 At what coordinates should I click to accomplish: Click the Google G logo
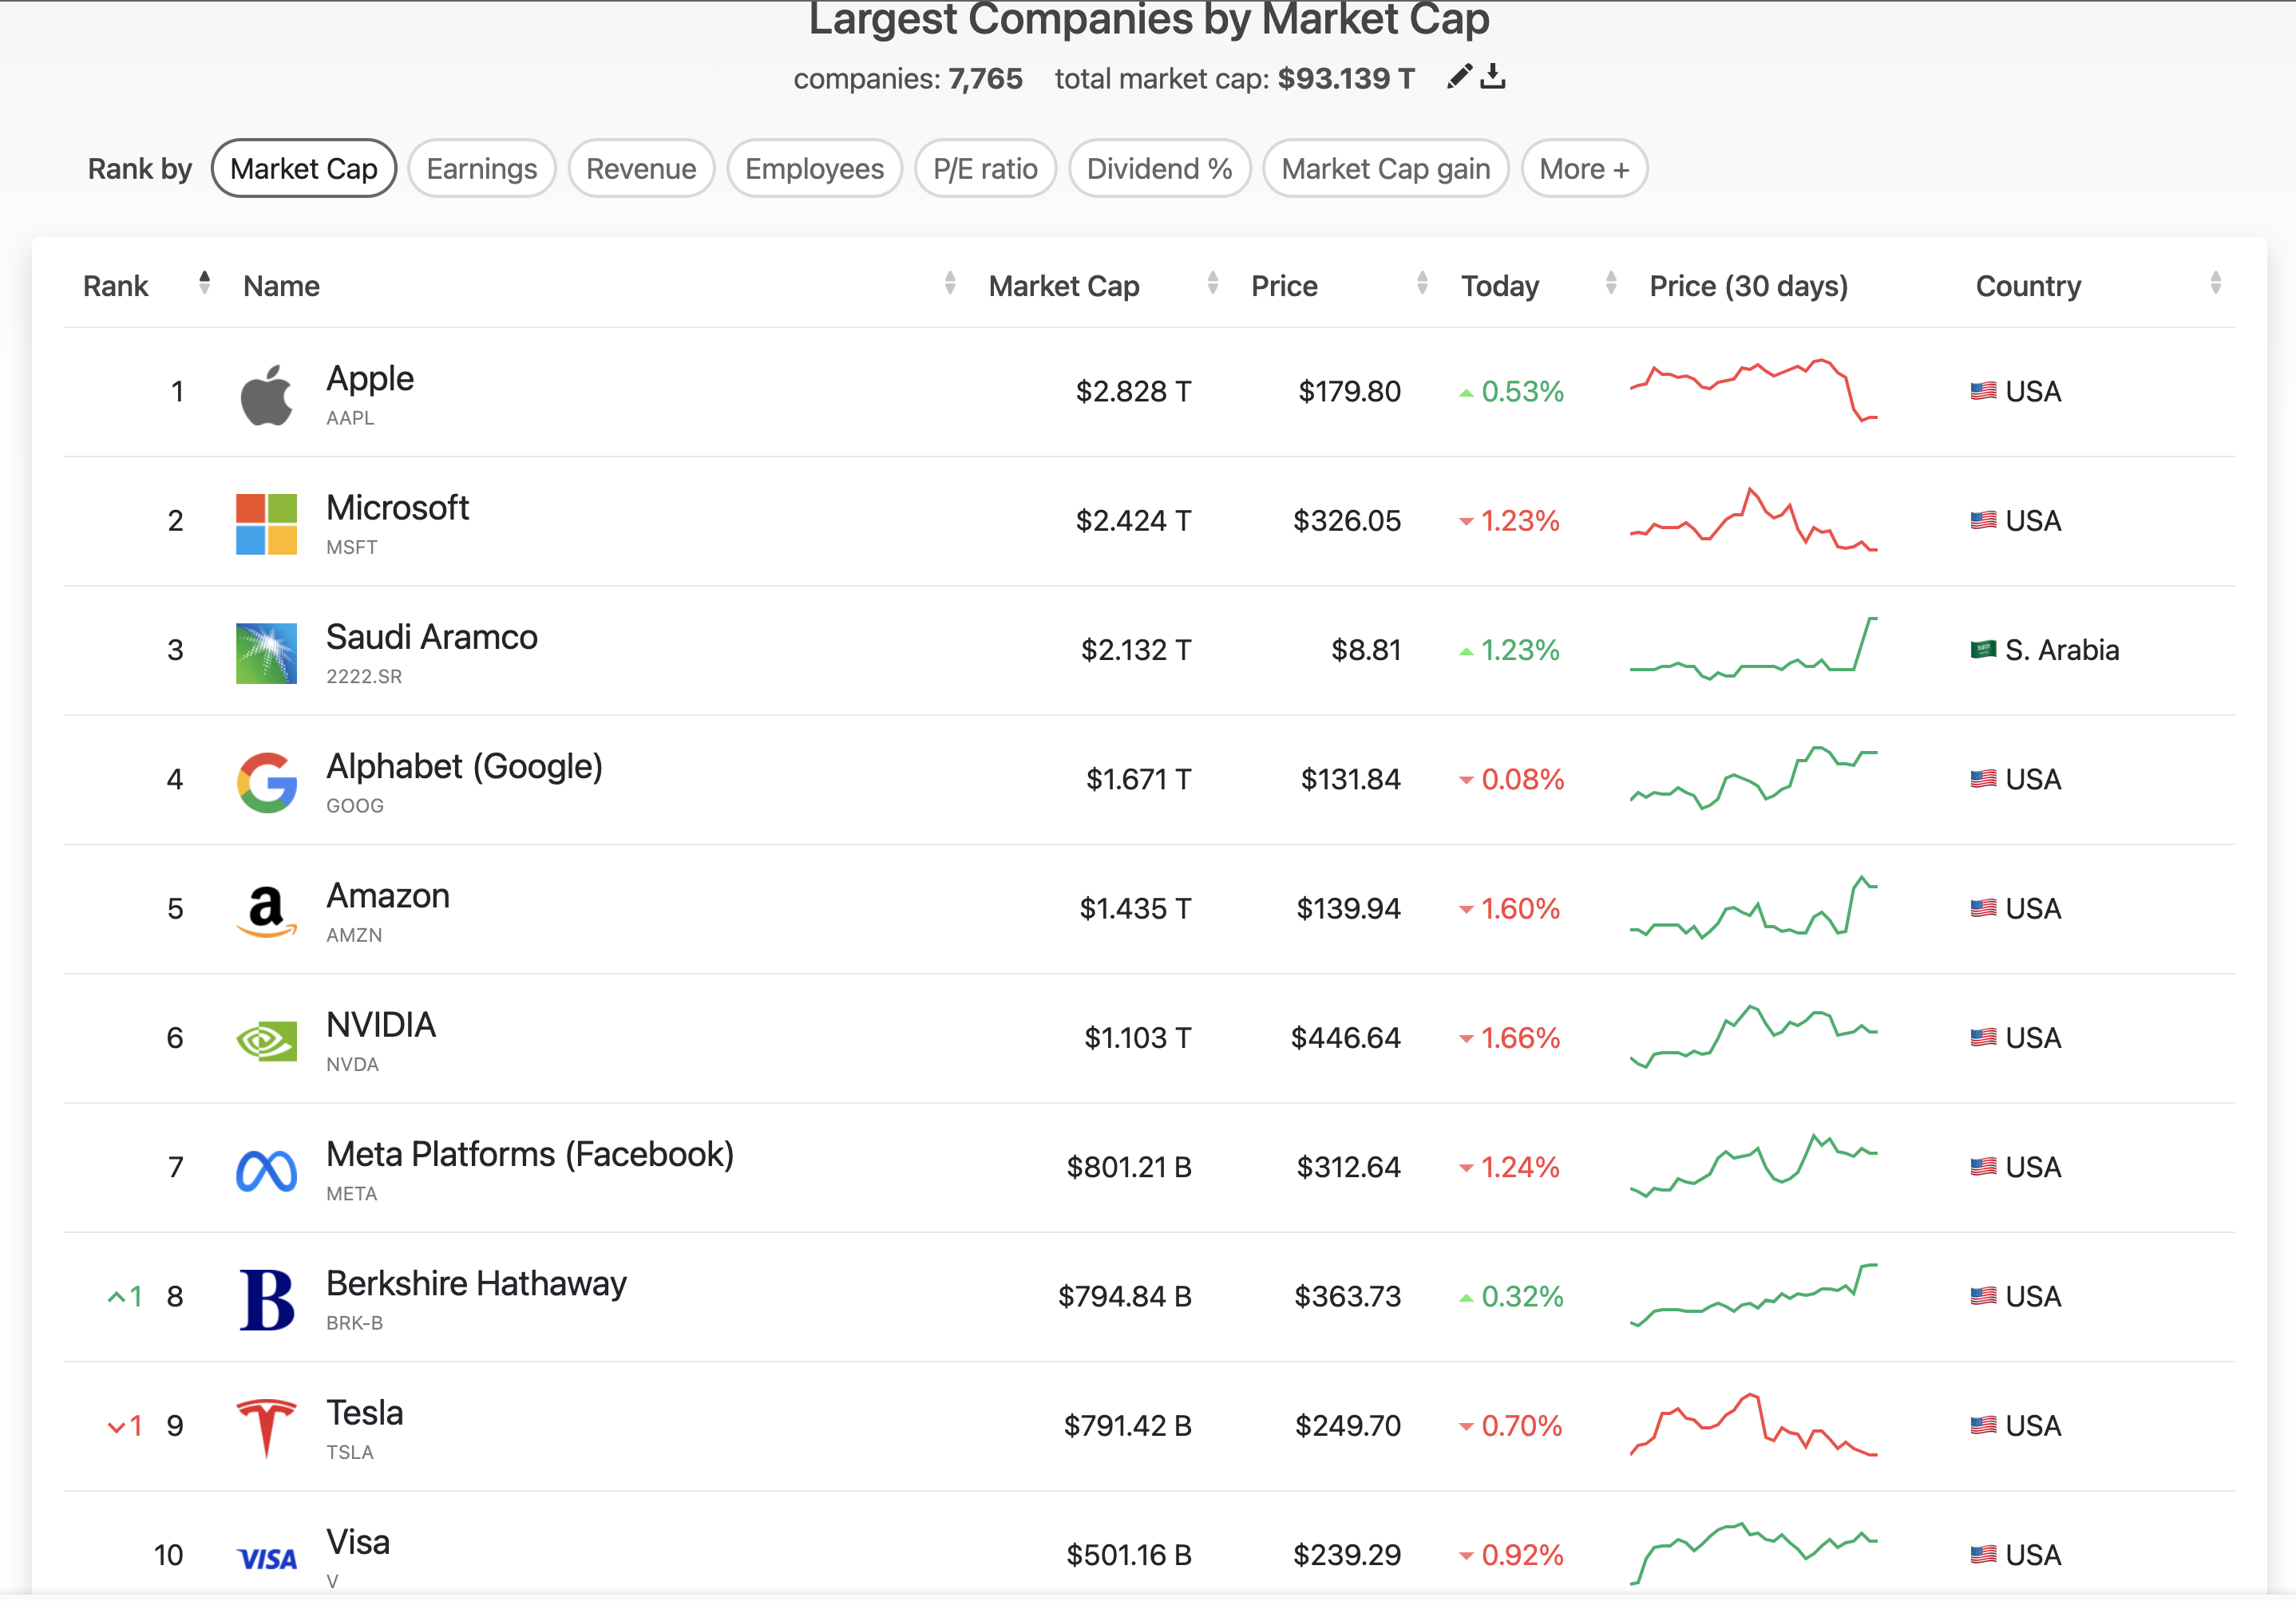pos(266,782)
